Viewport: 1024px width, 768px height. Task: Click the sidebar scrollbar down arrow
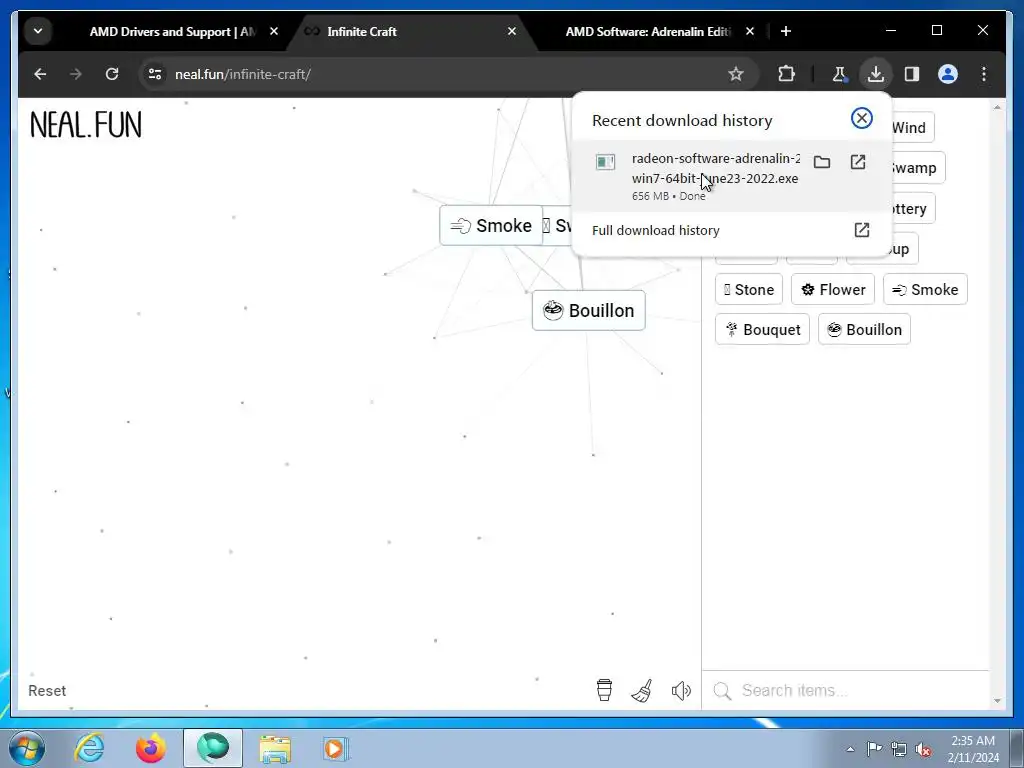pos(997,701)
